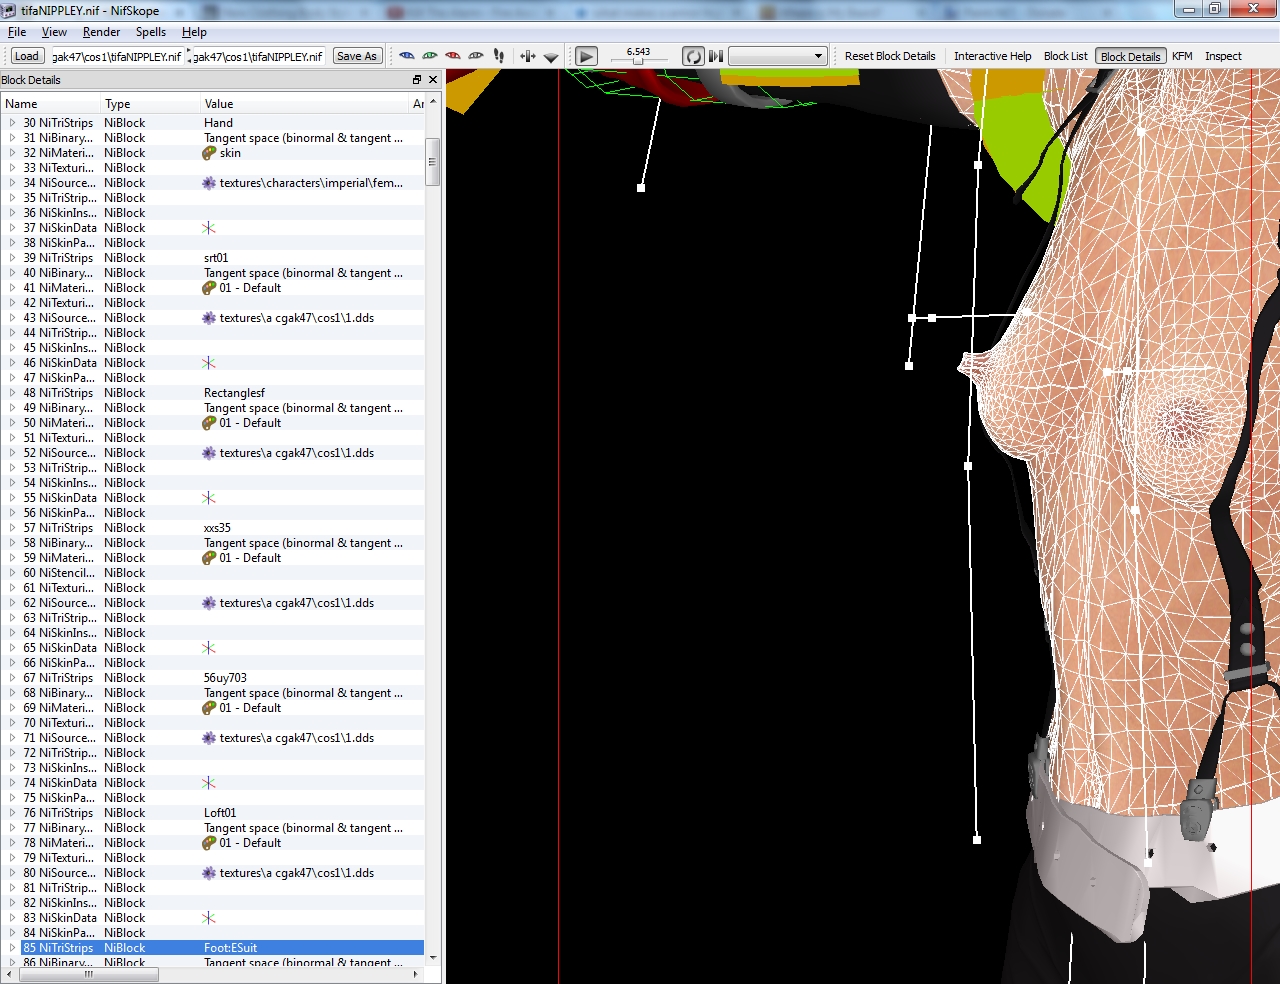
Task: Click texture icon in row 34 NiSource
Action: point(209,183)
